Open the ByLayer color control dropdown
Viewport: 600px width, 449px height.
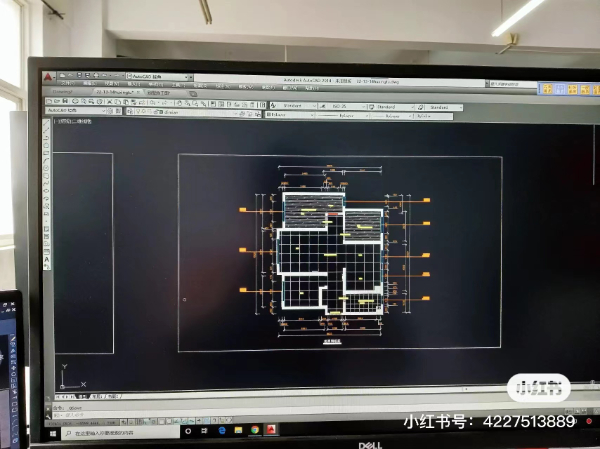tap(290, 115)
